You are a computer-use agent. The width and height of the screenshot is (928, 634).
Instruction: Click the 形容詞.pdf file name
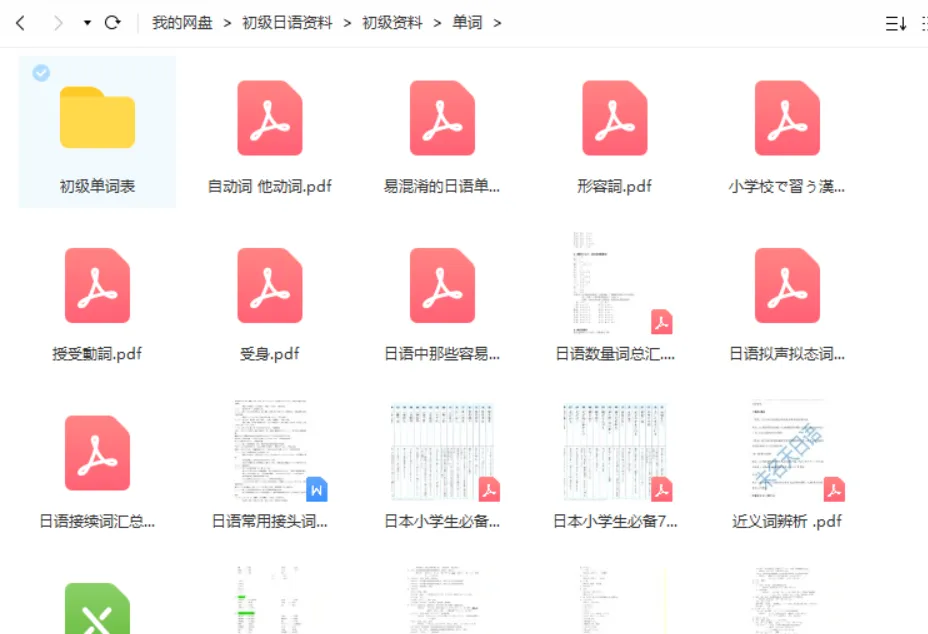point(614,186)
